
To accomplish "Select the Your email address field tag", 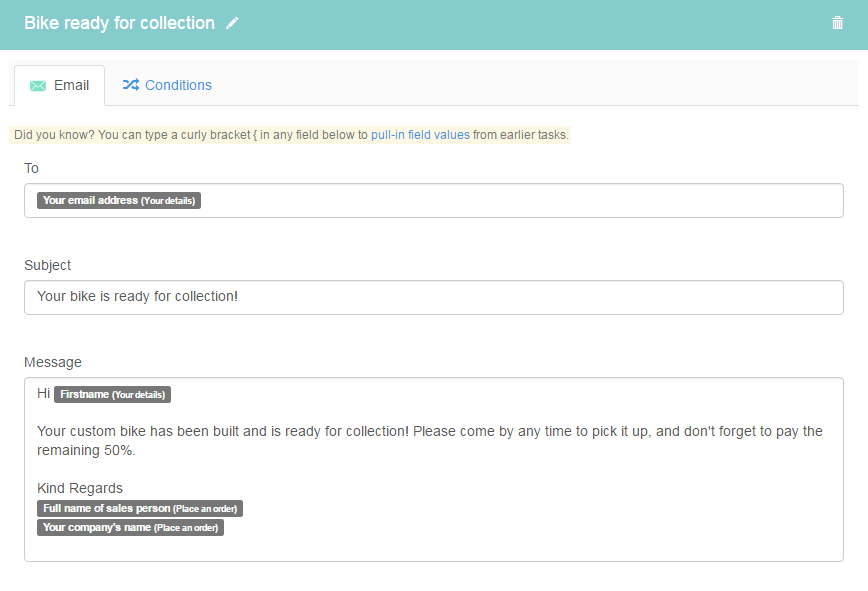I will click(119, 200).
